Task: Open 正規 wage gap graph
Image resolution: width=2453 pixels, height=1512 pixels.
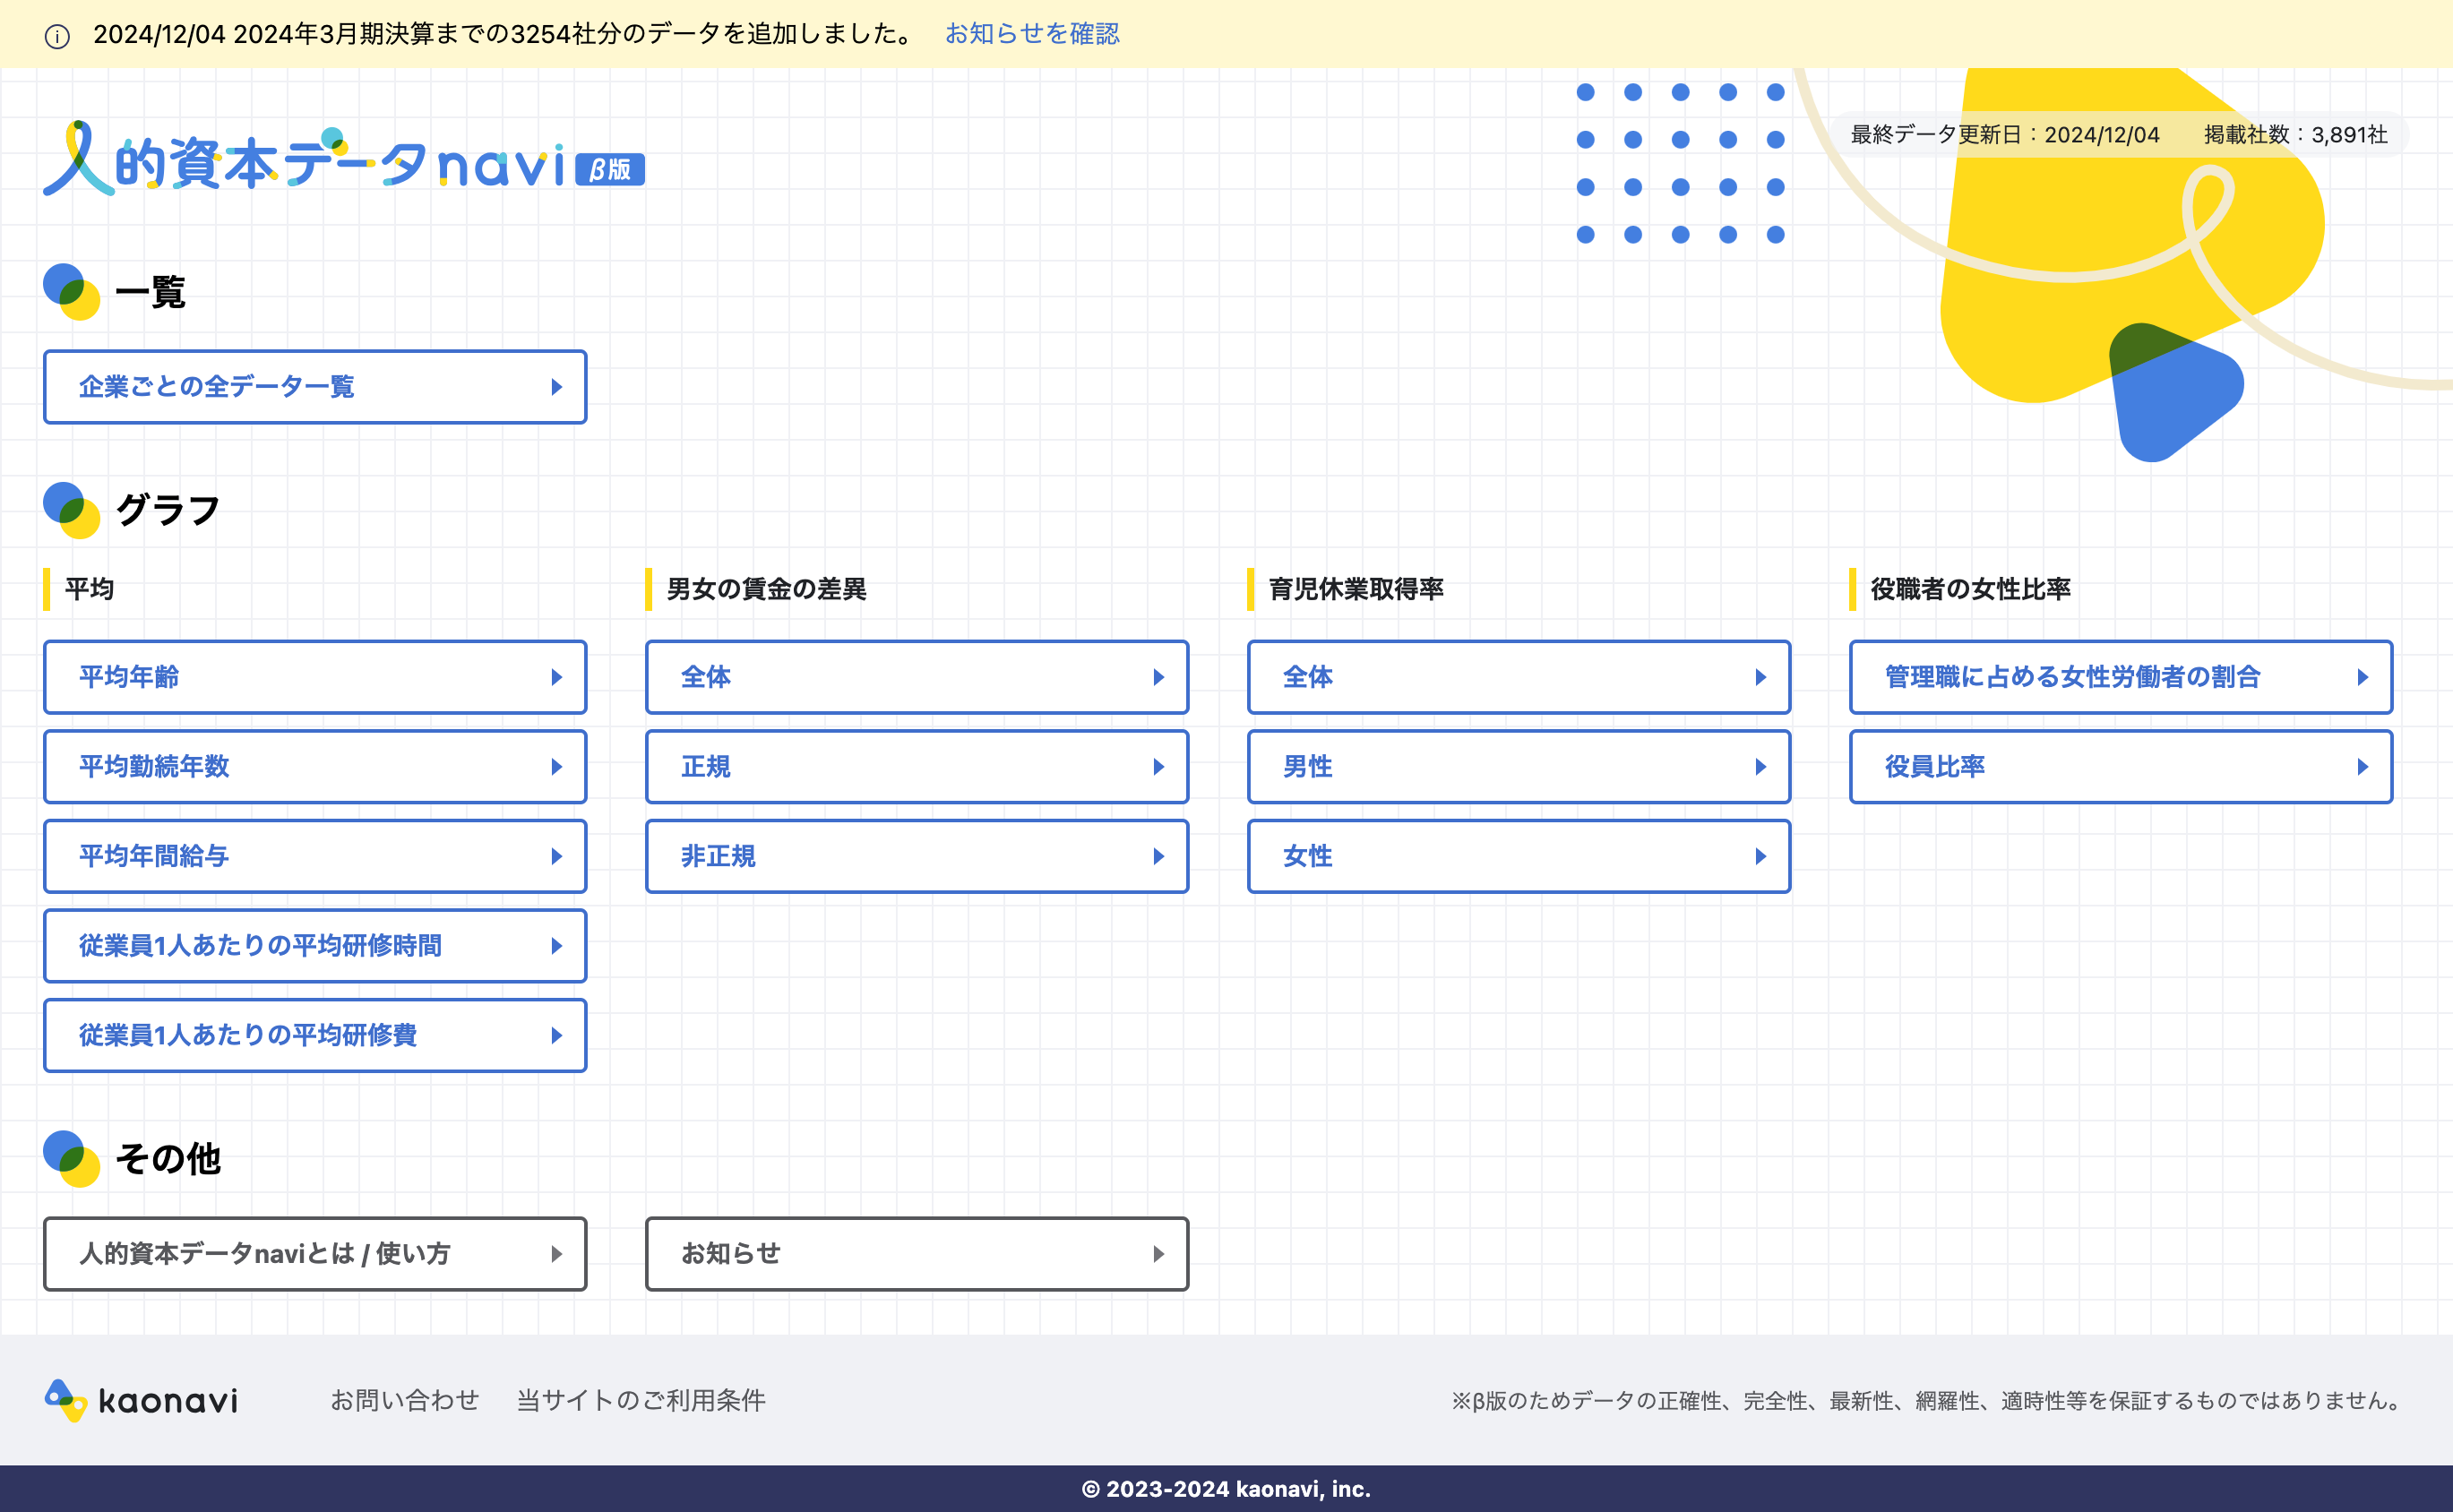Action: coord(917,767)
